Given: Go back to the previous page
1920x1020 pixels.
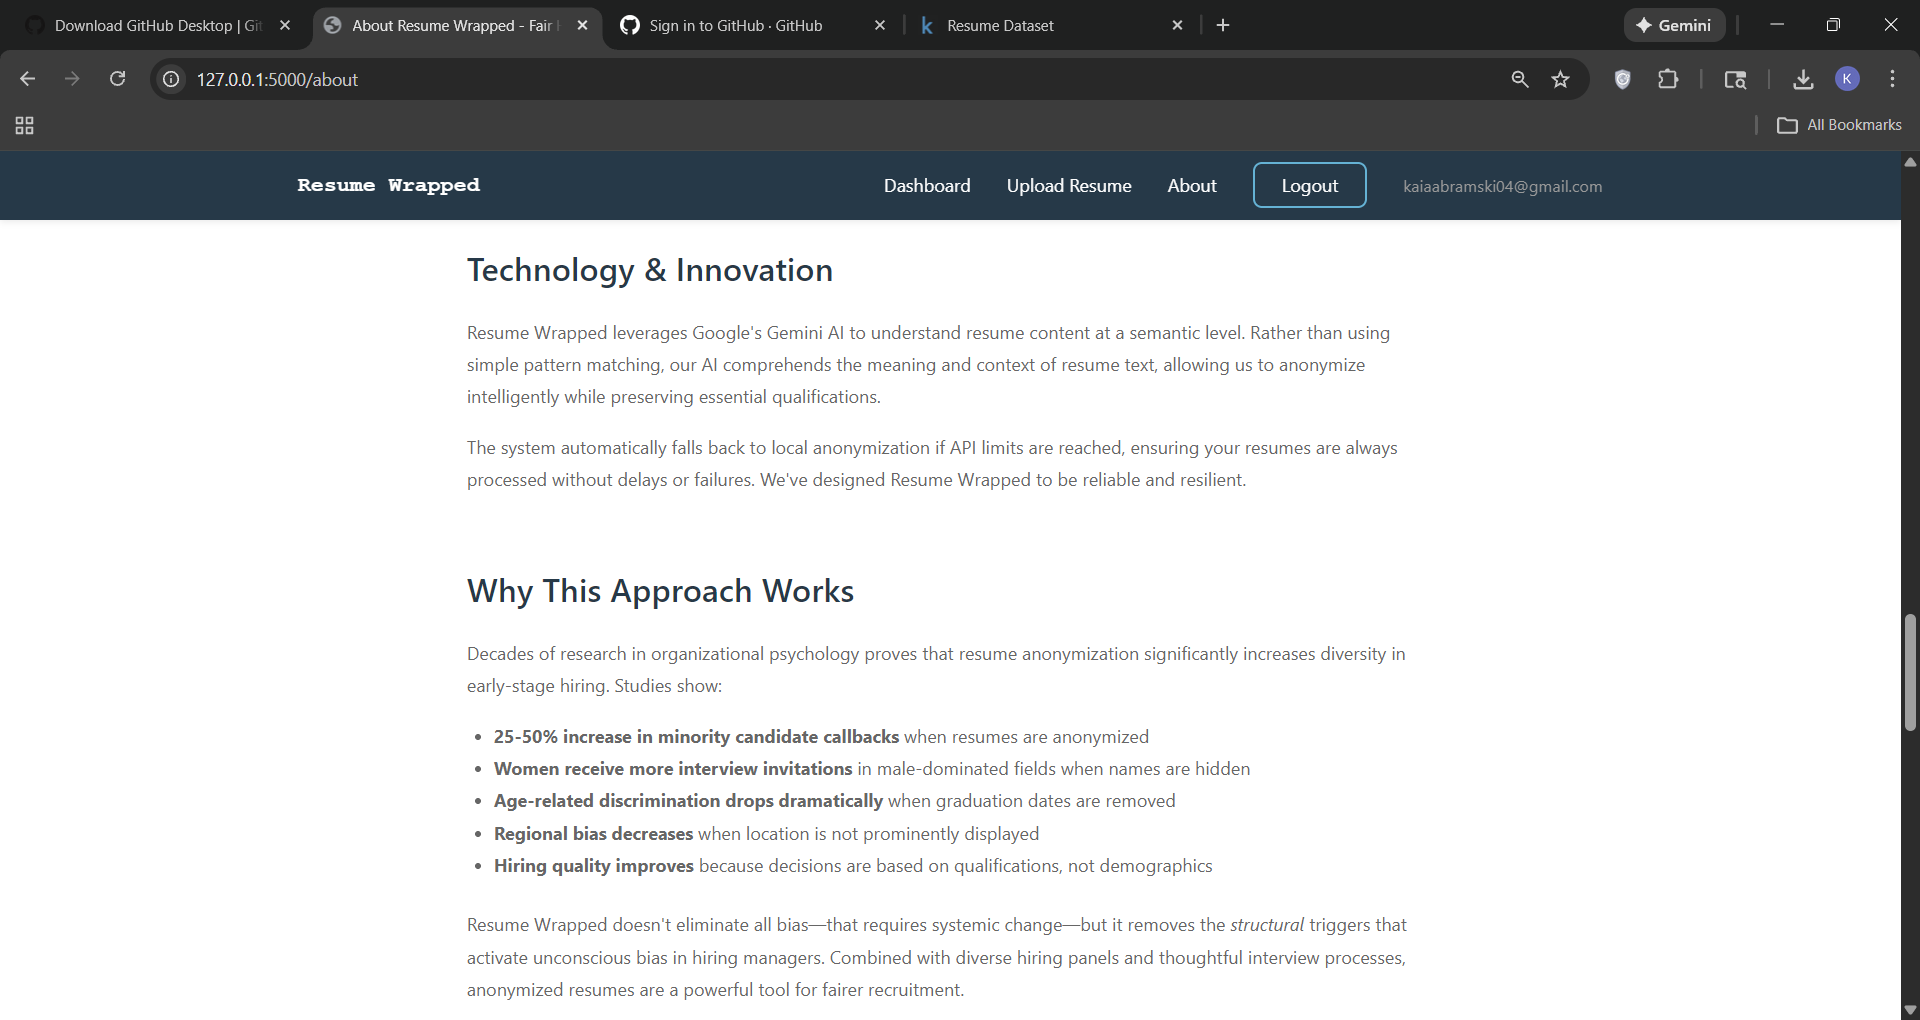Looking at the screenshot, I should click(27, 79).
